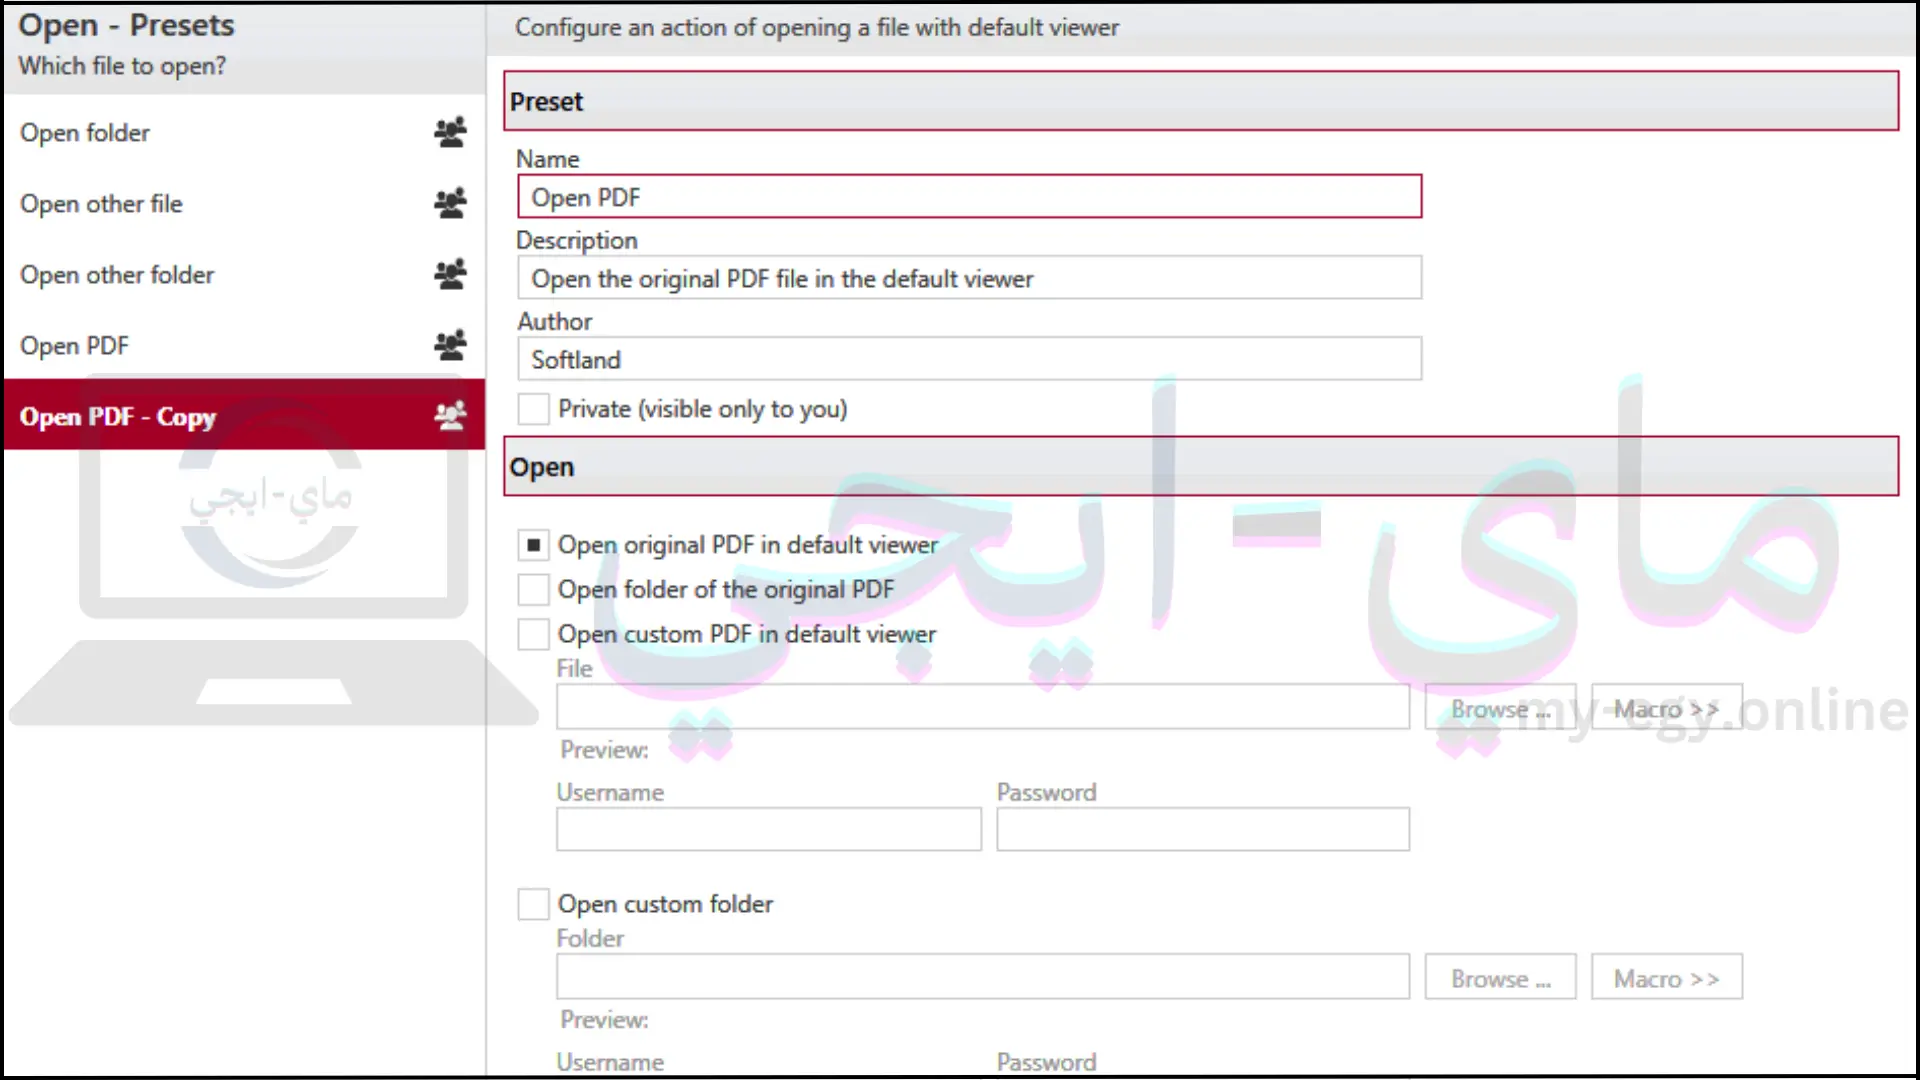Click the Username field under Open section
This screenshot has height=1080, width=1920.
coord(767,829)
